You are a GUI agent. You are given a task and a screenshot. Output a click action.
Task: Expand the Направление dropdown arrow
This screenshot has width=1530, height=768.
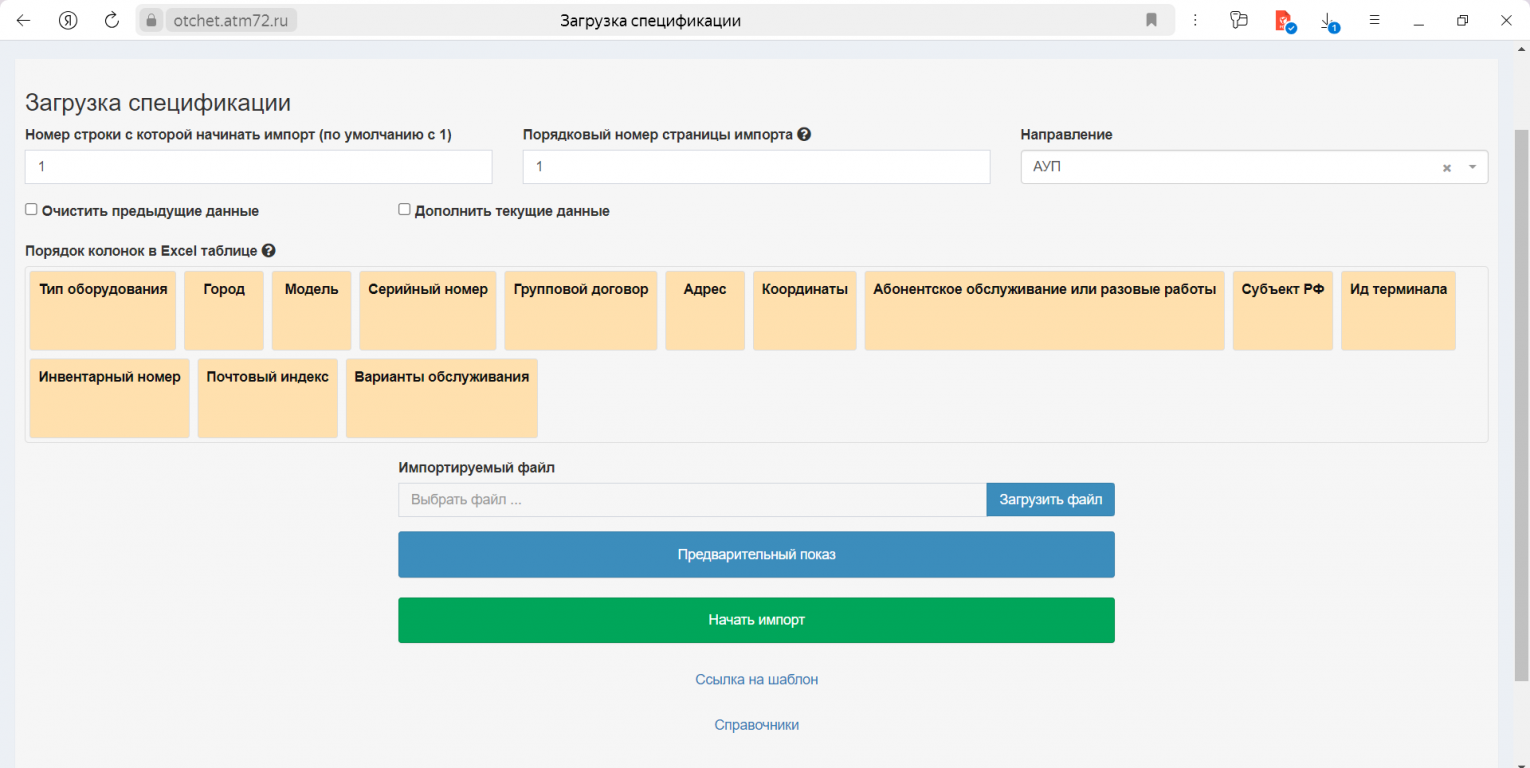(x=1472, y=167)
